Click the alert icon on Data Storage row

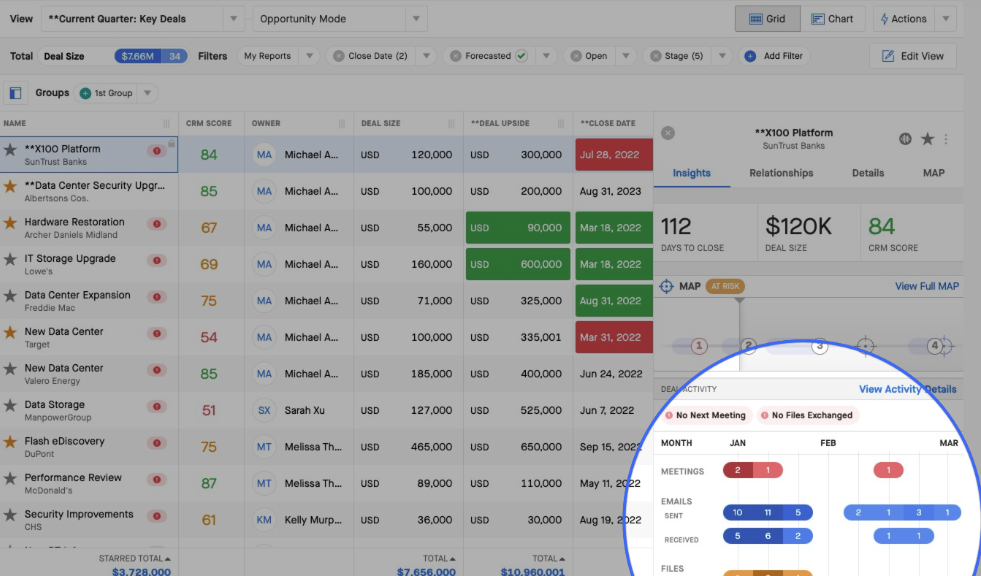point(157,407)
